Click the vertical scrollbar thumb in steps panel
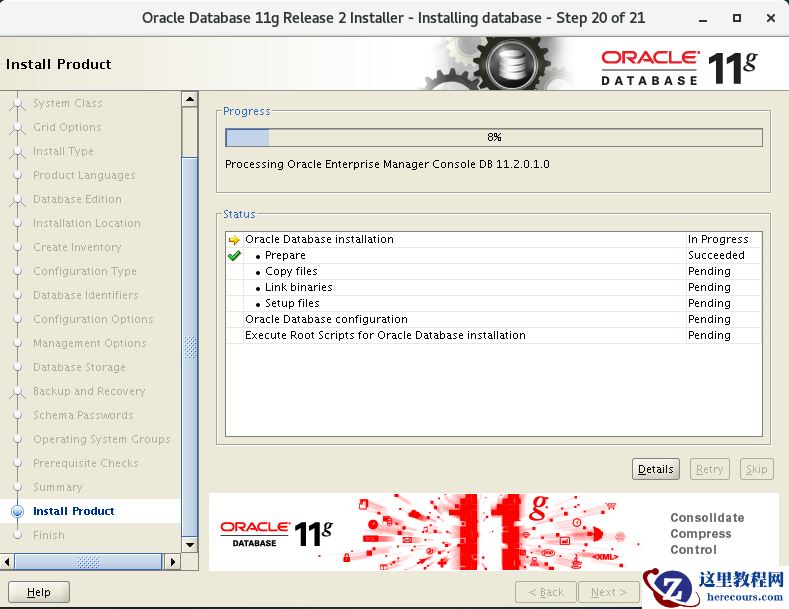 190,347
